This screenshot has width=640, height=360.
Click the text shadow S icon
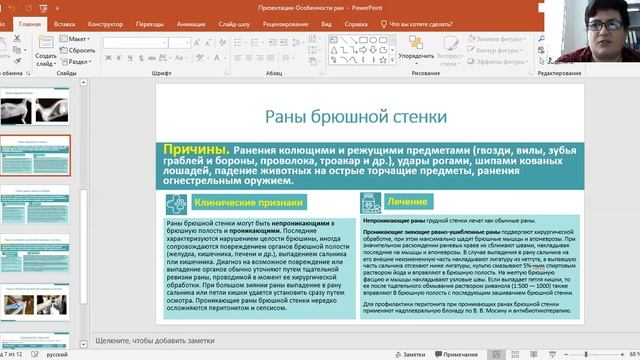141,58
